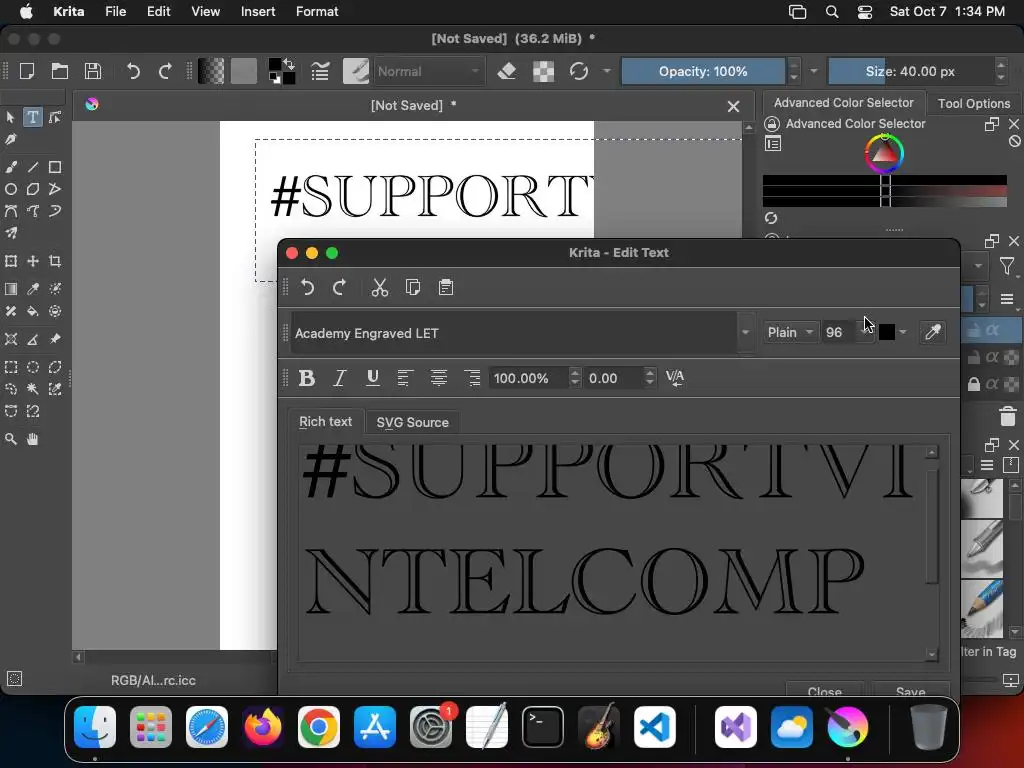Select the Zoom magnifier tool

click(10, 439)
